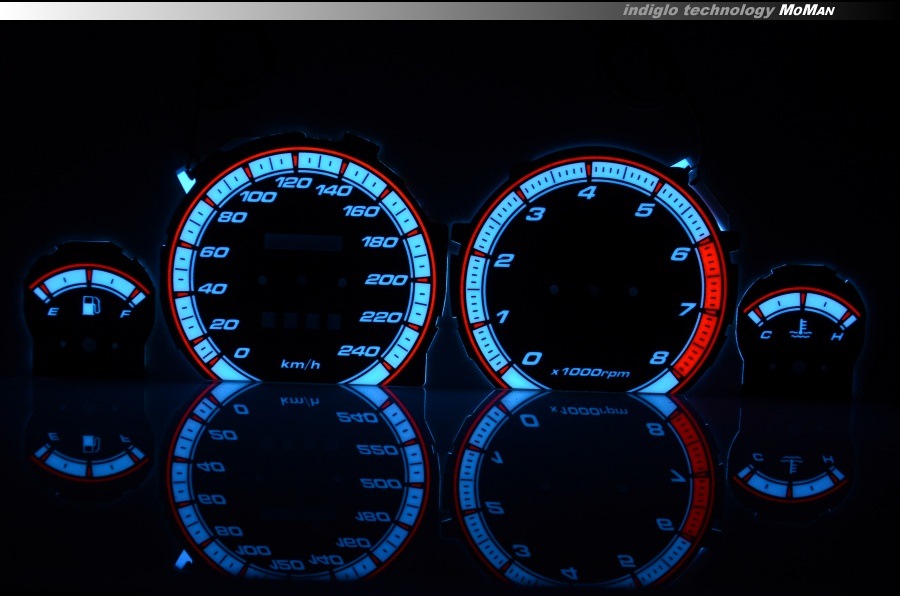Click the upright '1' on the tachometer
The height and width of the screenshot is (596, 900).
(502, 316)
